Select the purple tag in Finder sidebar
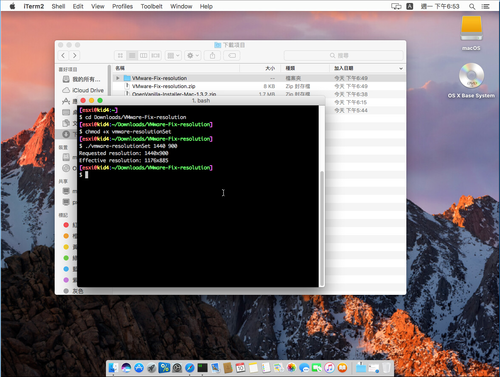Viewport: 500px width, 377px height. click(x=66, y=280)
